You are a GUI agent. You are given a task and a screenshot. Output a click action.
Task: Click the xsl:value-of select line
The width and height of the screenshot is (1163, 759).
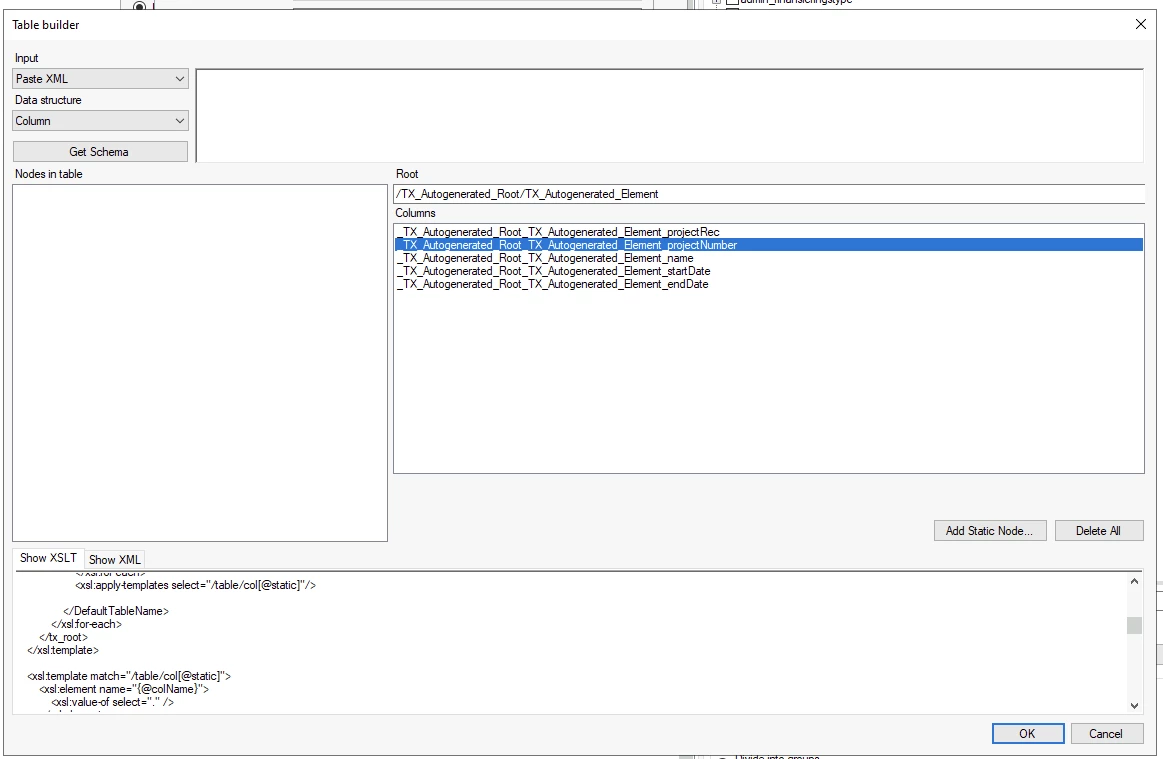[113, 703]
